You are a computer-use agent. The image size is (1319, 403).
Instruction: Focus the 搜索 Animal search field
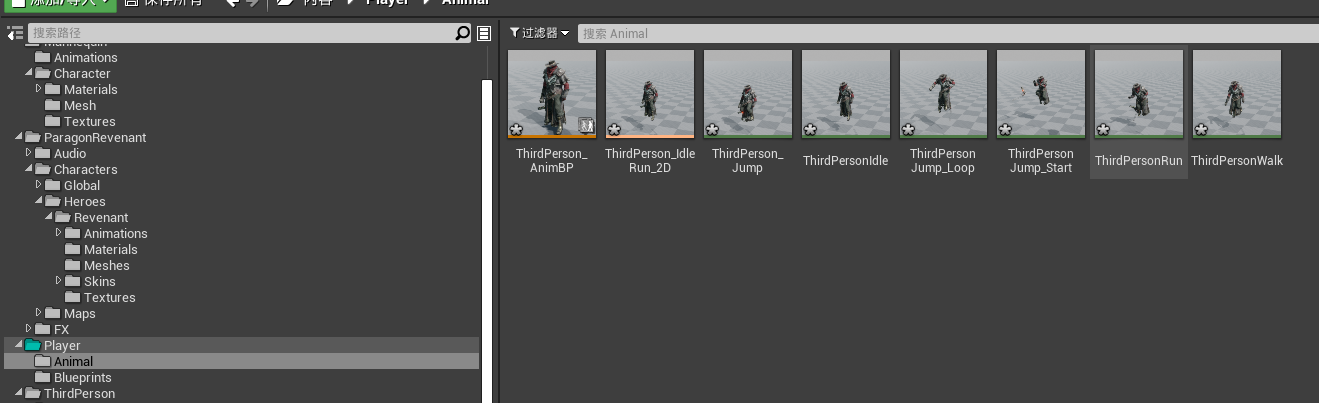(948, 33)
